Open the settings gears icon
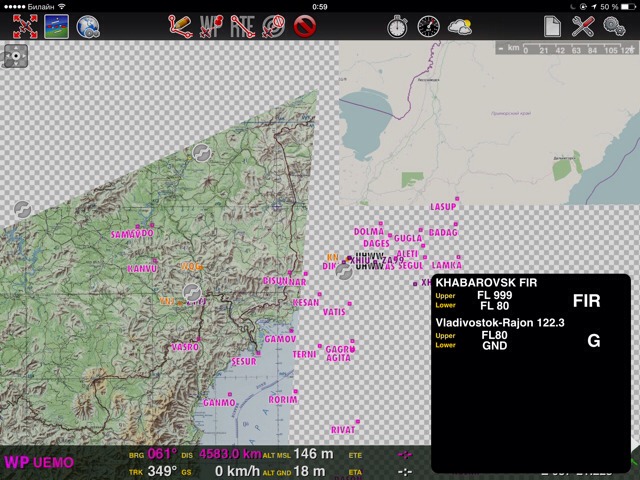This screenshot has height=480, width=640. coord(614,27)
